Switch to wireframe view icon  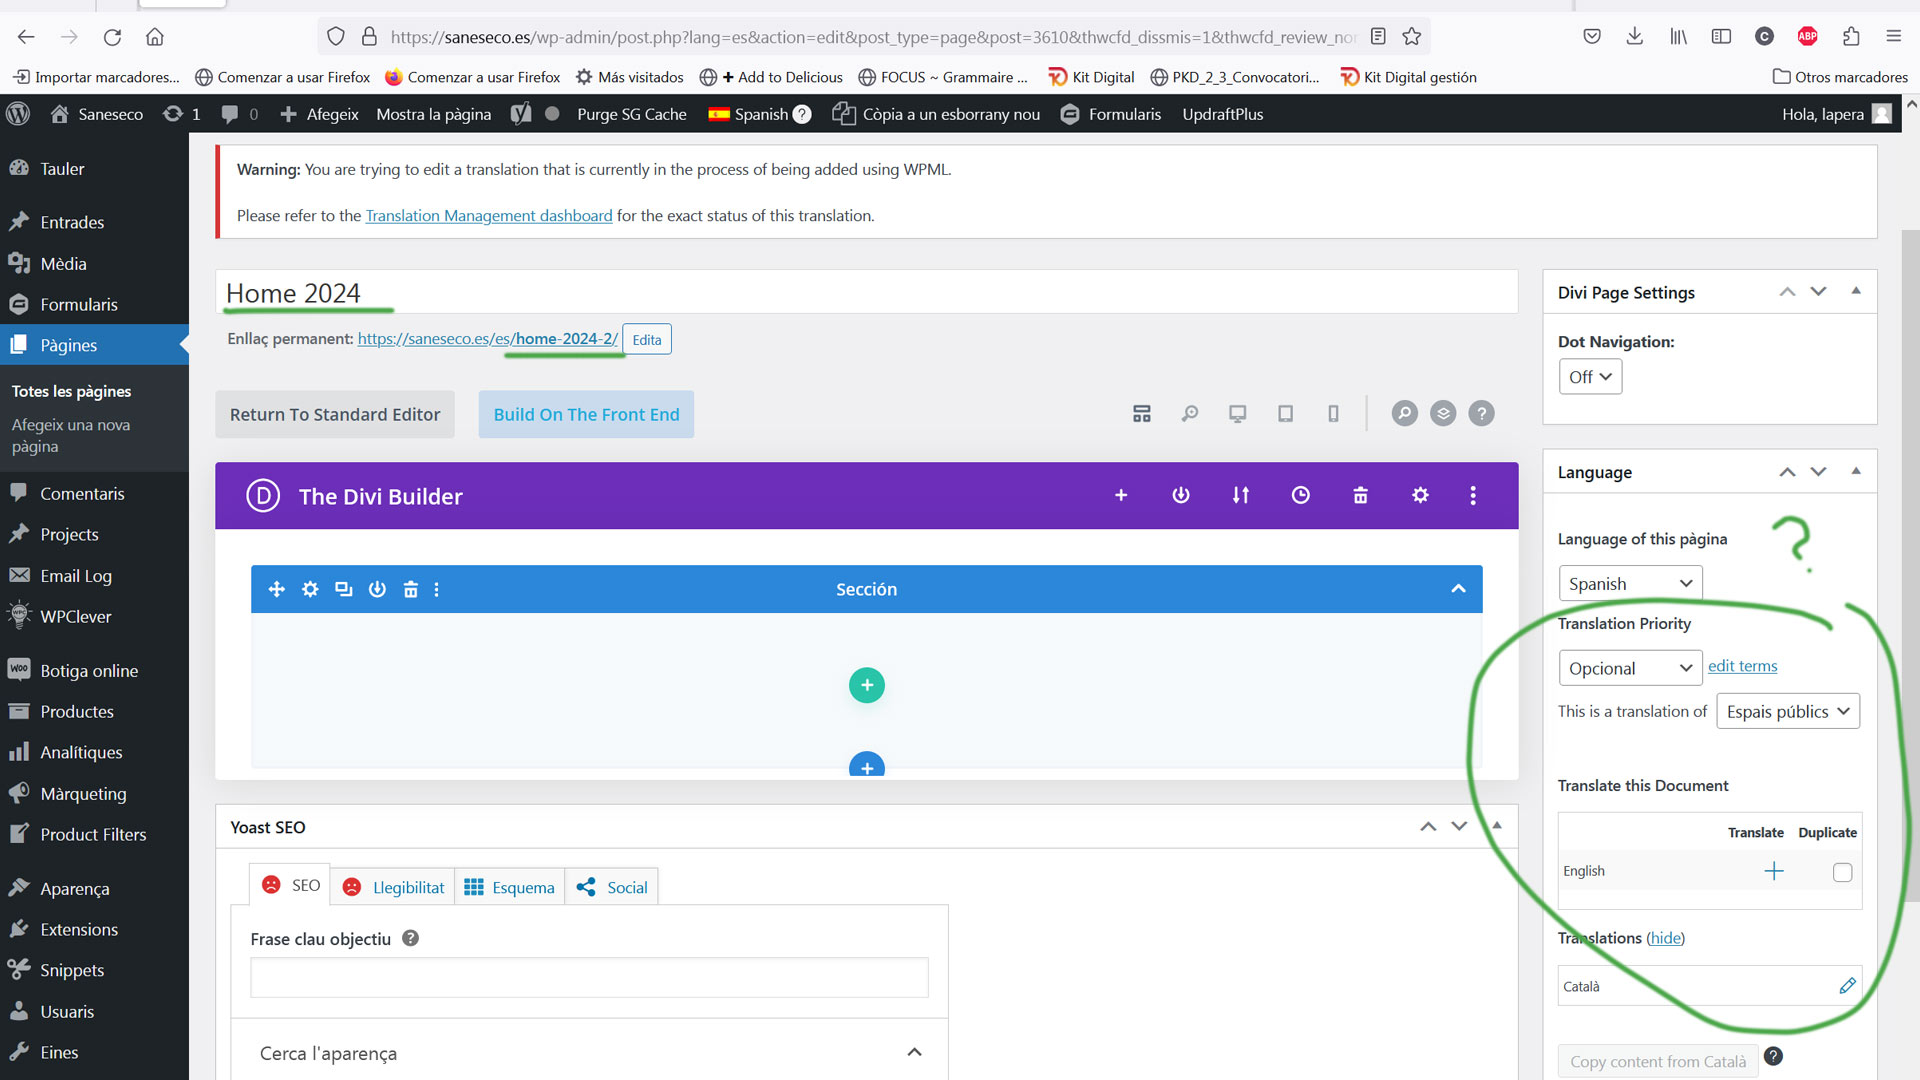pyautogui.click(x=1142, y=413)
